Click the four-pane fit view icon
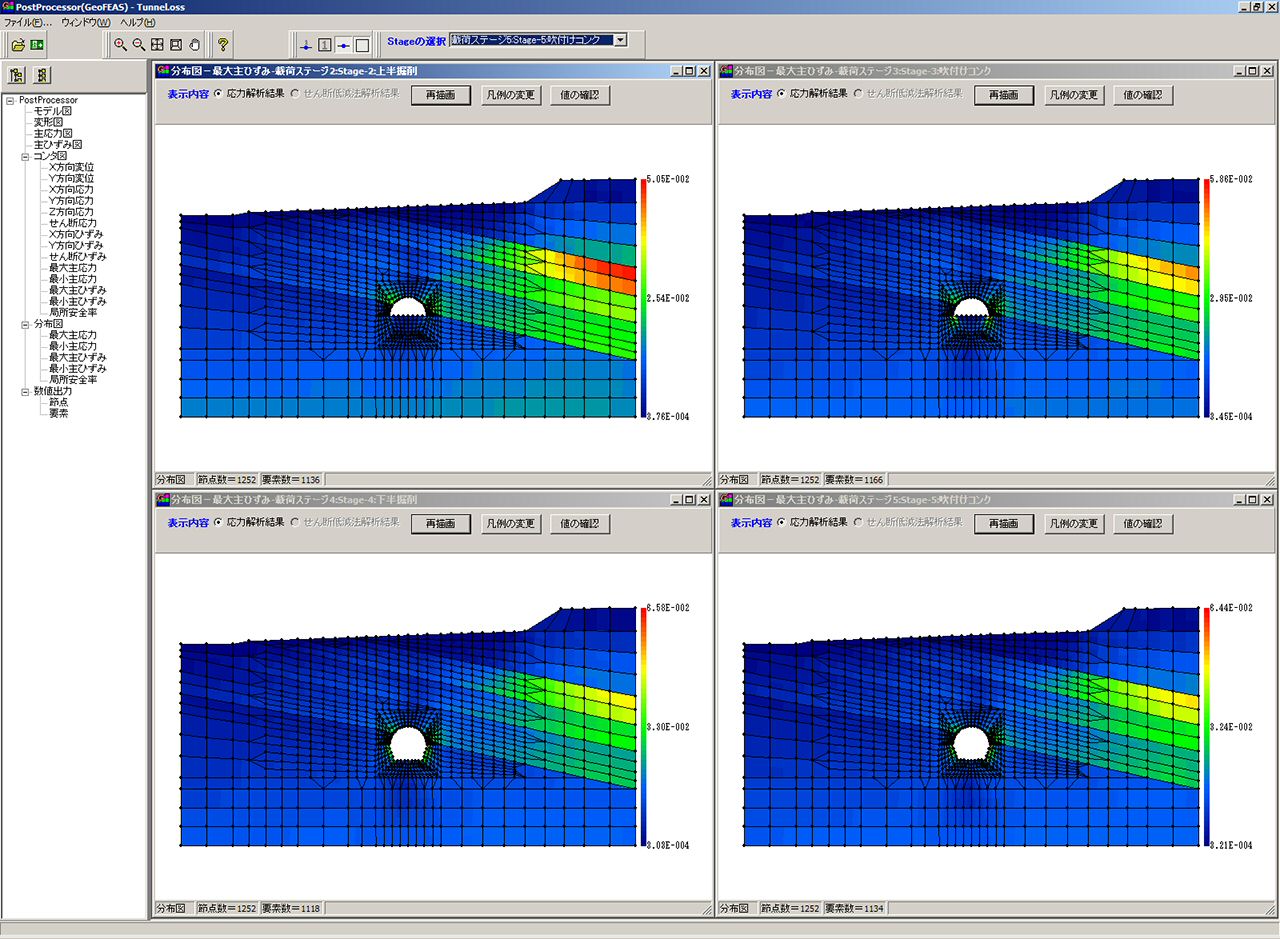Screen dimensions: 1280x939 pyautogui.click(x=158, y=44)
